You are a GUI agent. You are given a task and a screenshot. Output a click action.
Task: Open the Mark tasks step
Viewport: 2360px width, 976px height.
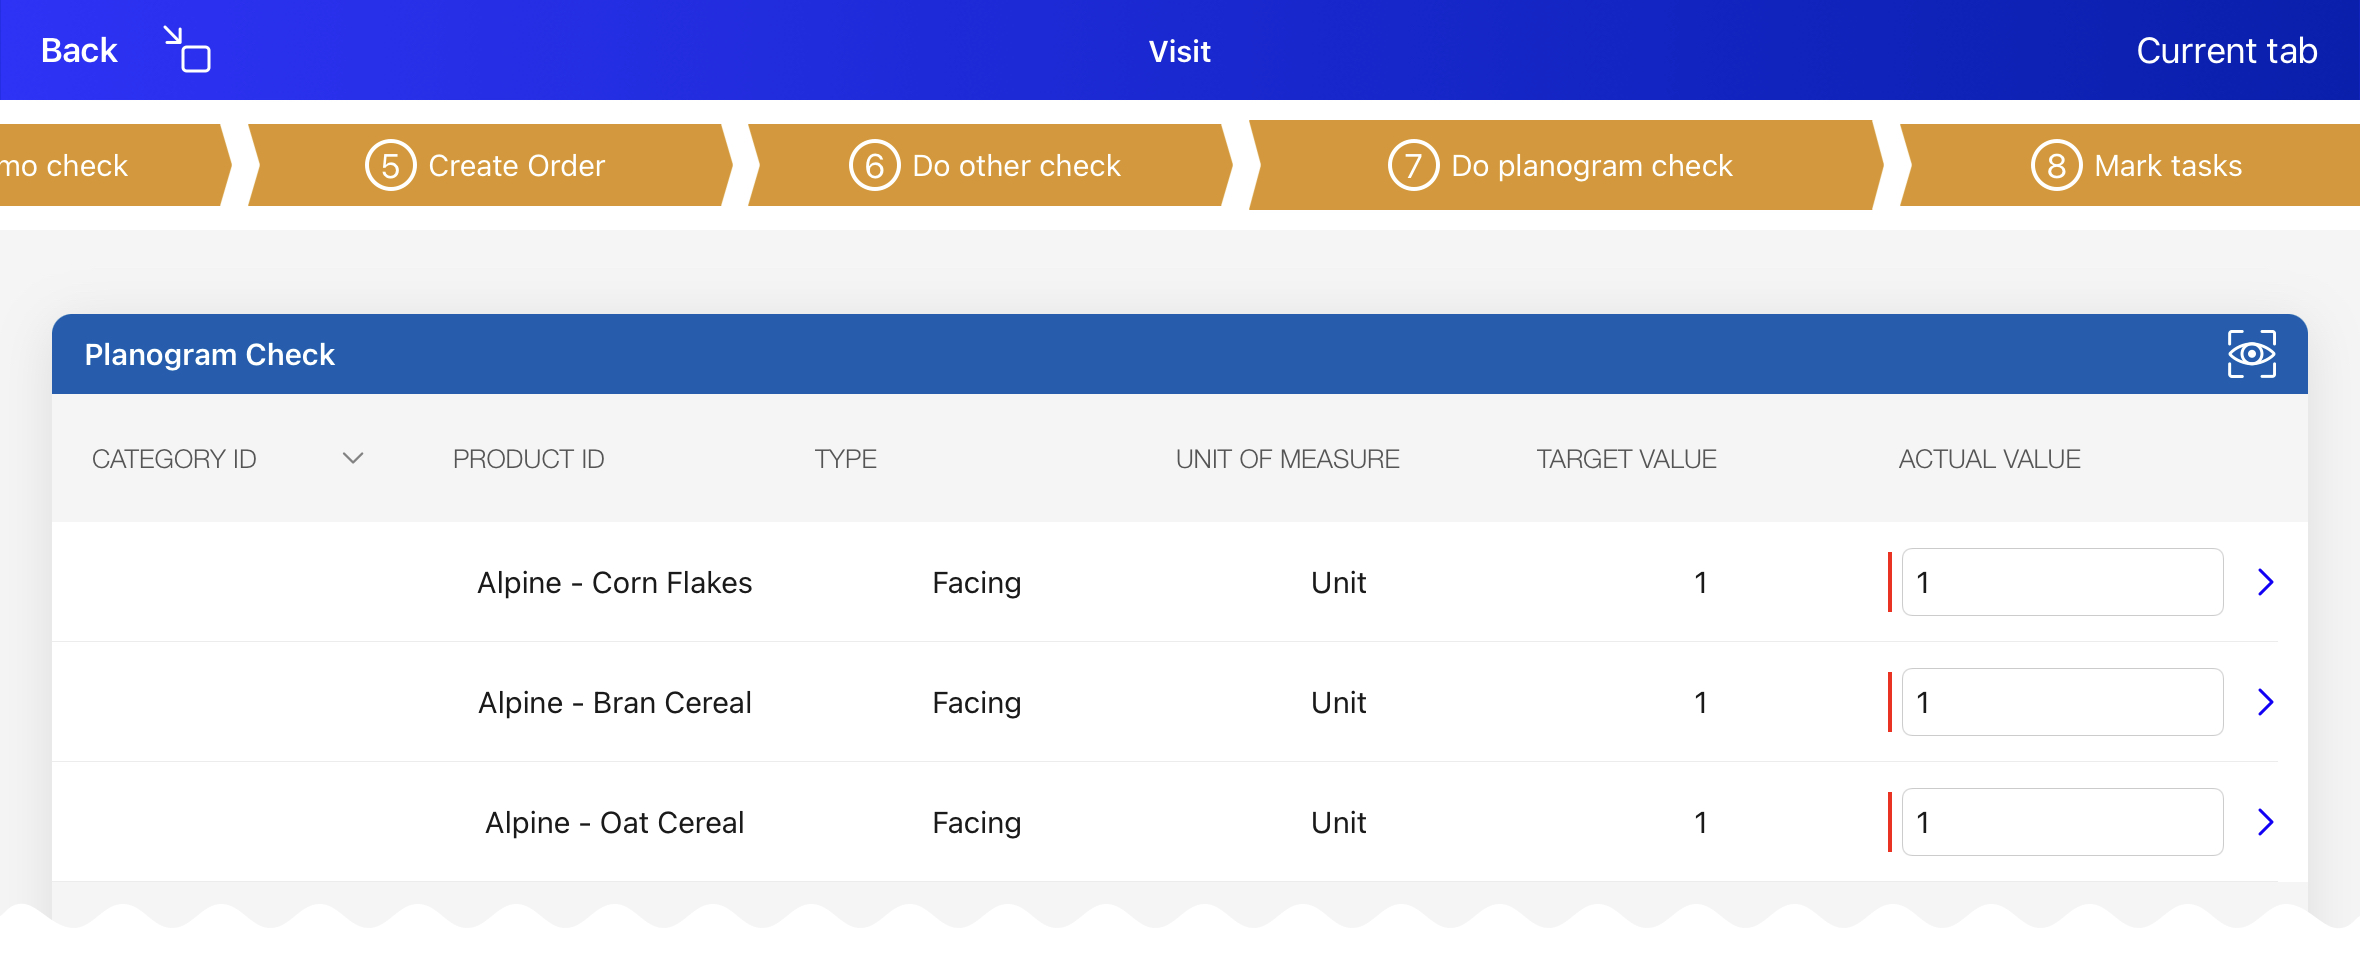(x=2167, y=165)
